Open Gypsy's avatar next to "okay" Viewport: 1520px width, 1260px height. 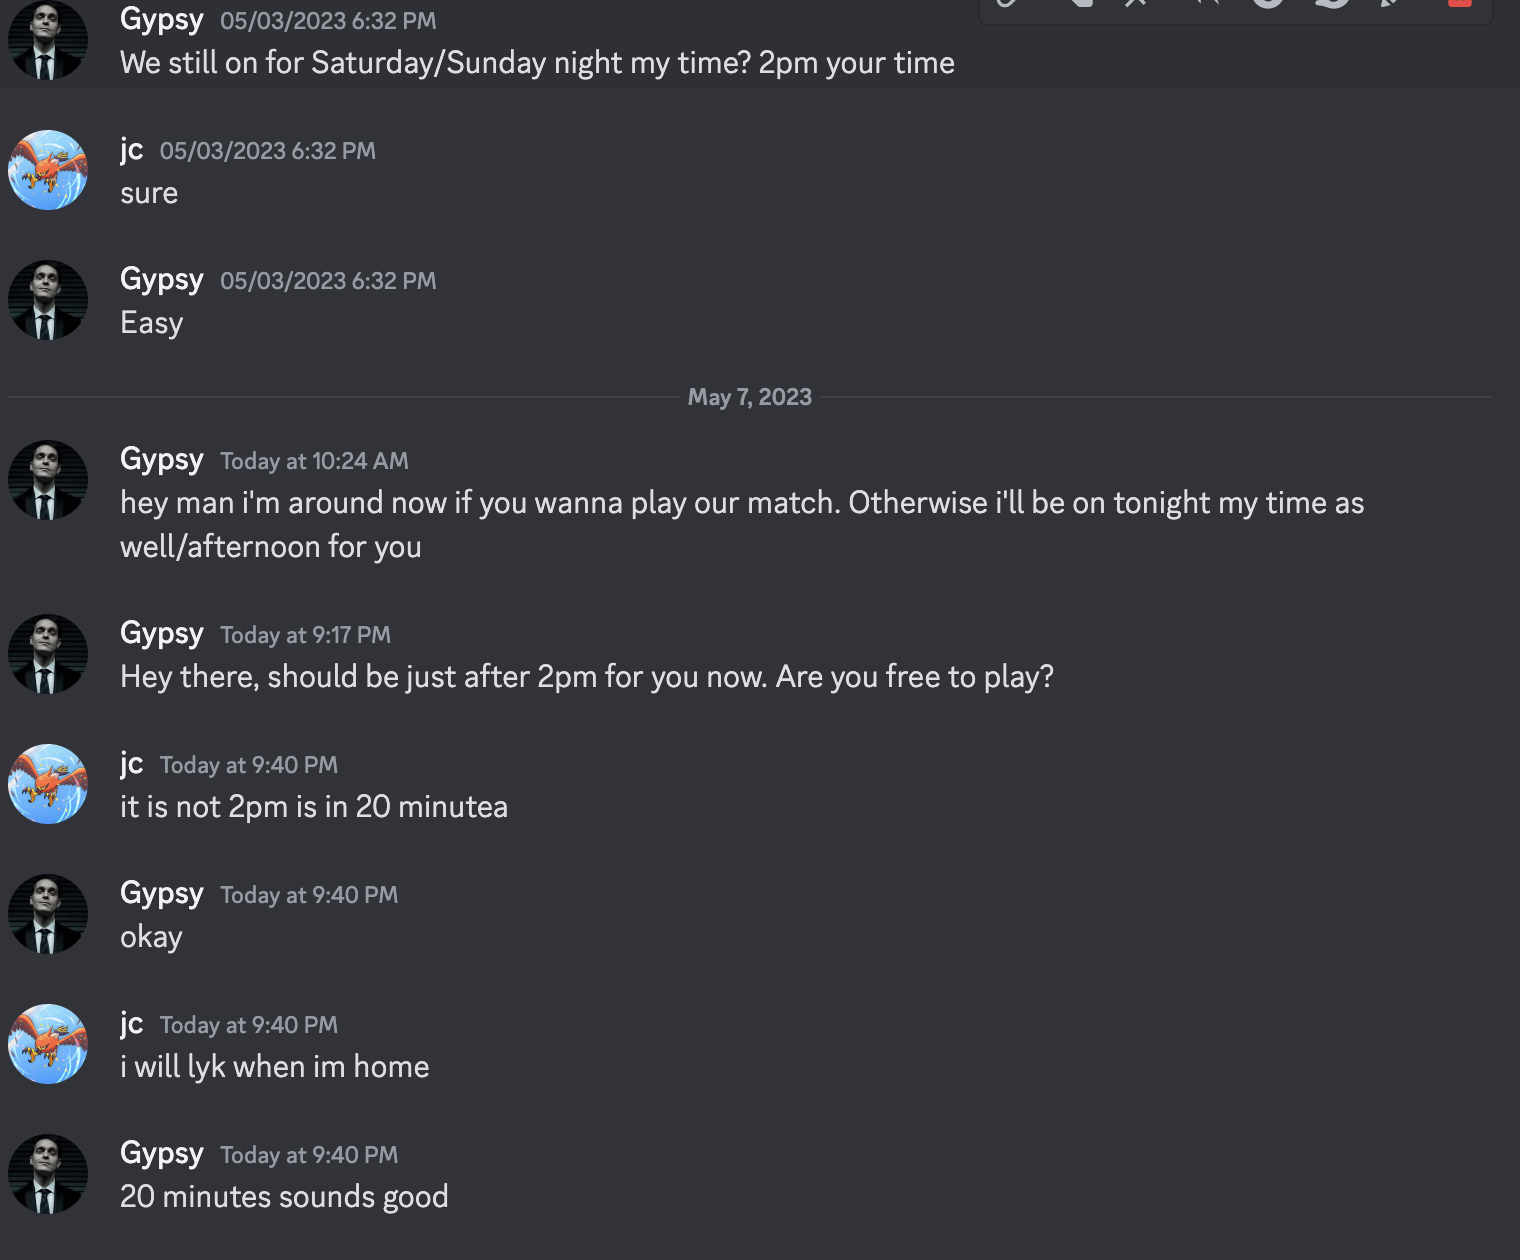tap(48, 914)
